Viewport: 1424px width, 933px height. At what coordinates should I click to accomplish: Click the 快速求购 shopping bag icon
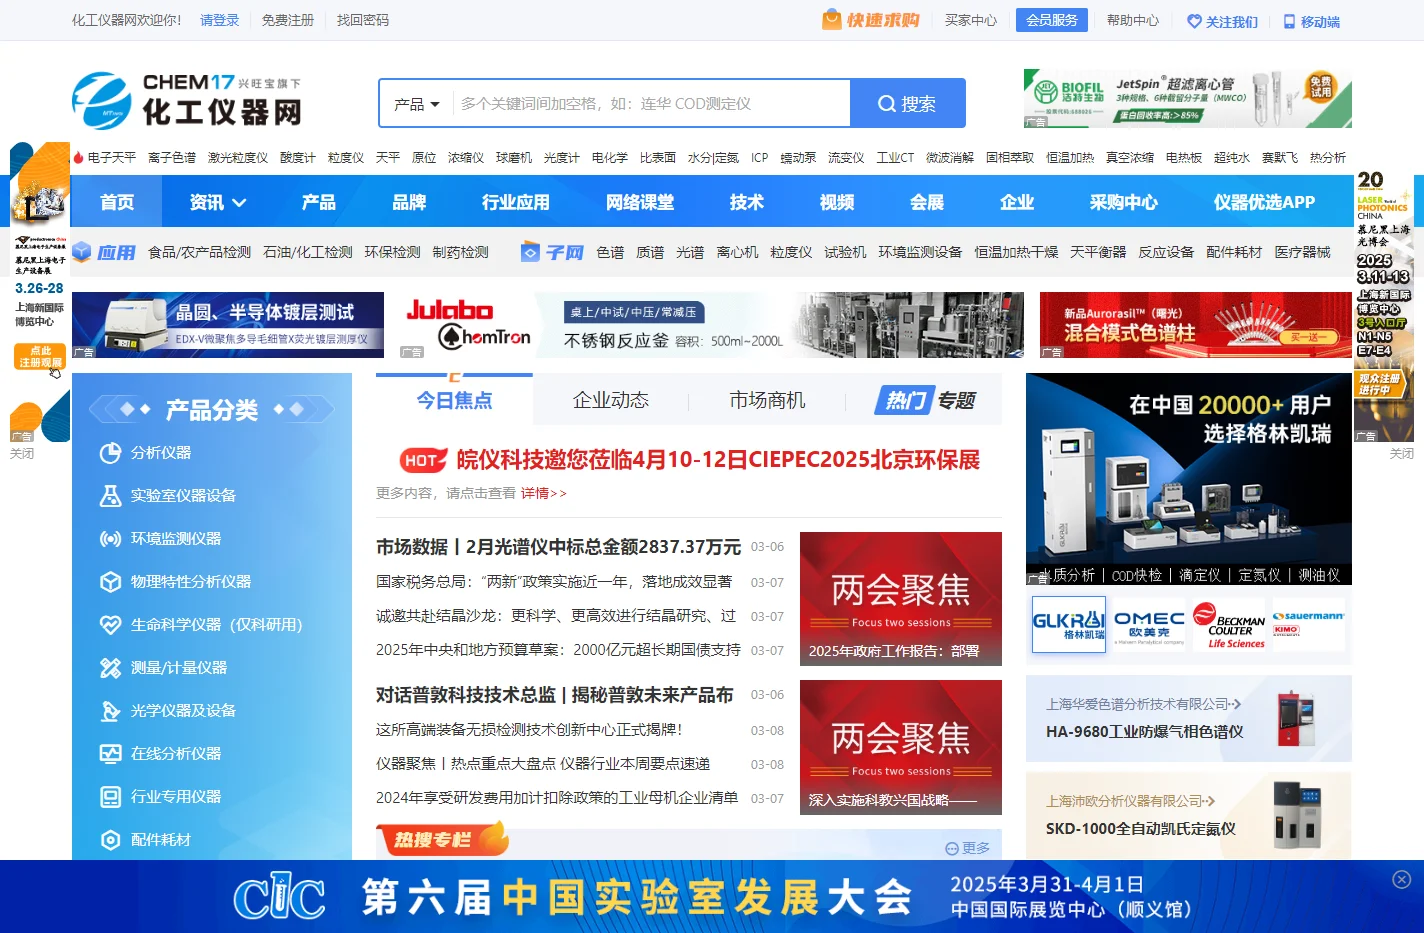tap(831, 20)
